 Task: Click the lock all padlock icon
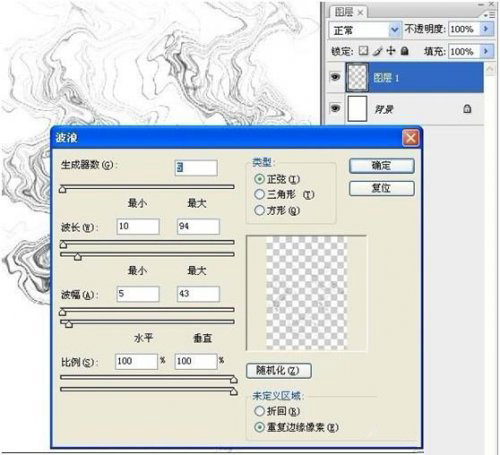click(x=404, y=51)
